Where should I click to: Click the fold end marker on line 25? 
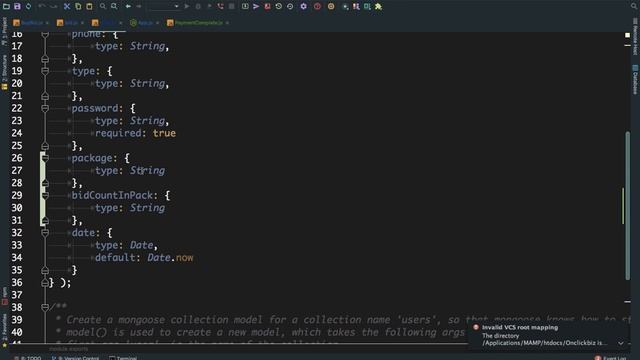click(45, 145)
